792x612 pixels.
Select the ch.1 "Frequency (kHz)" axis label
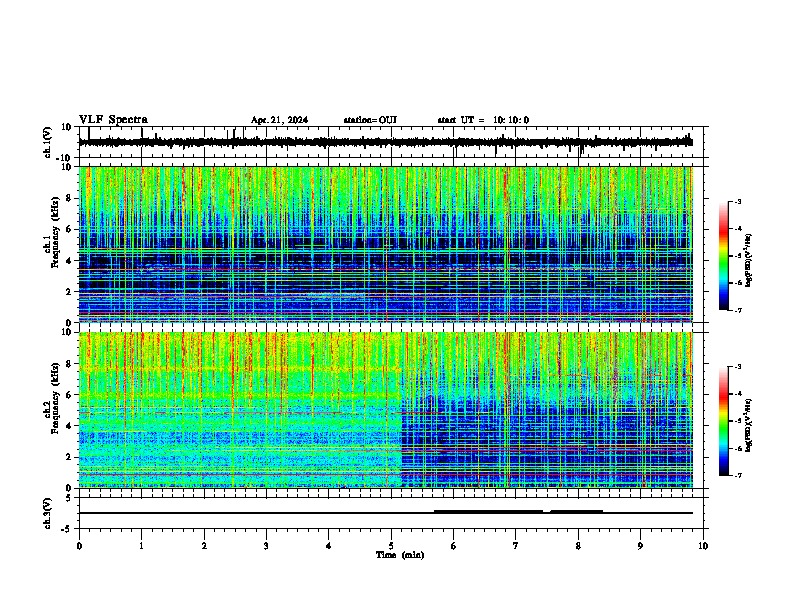[55, 232]
